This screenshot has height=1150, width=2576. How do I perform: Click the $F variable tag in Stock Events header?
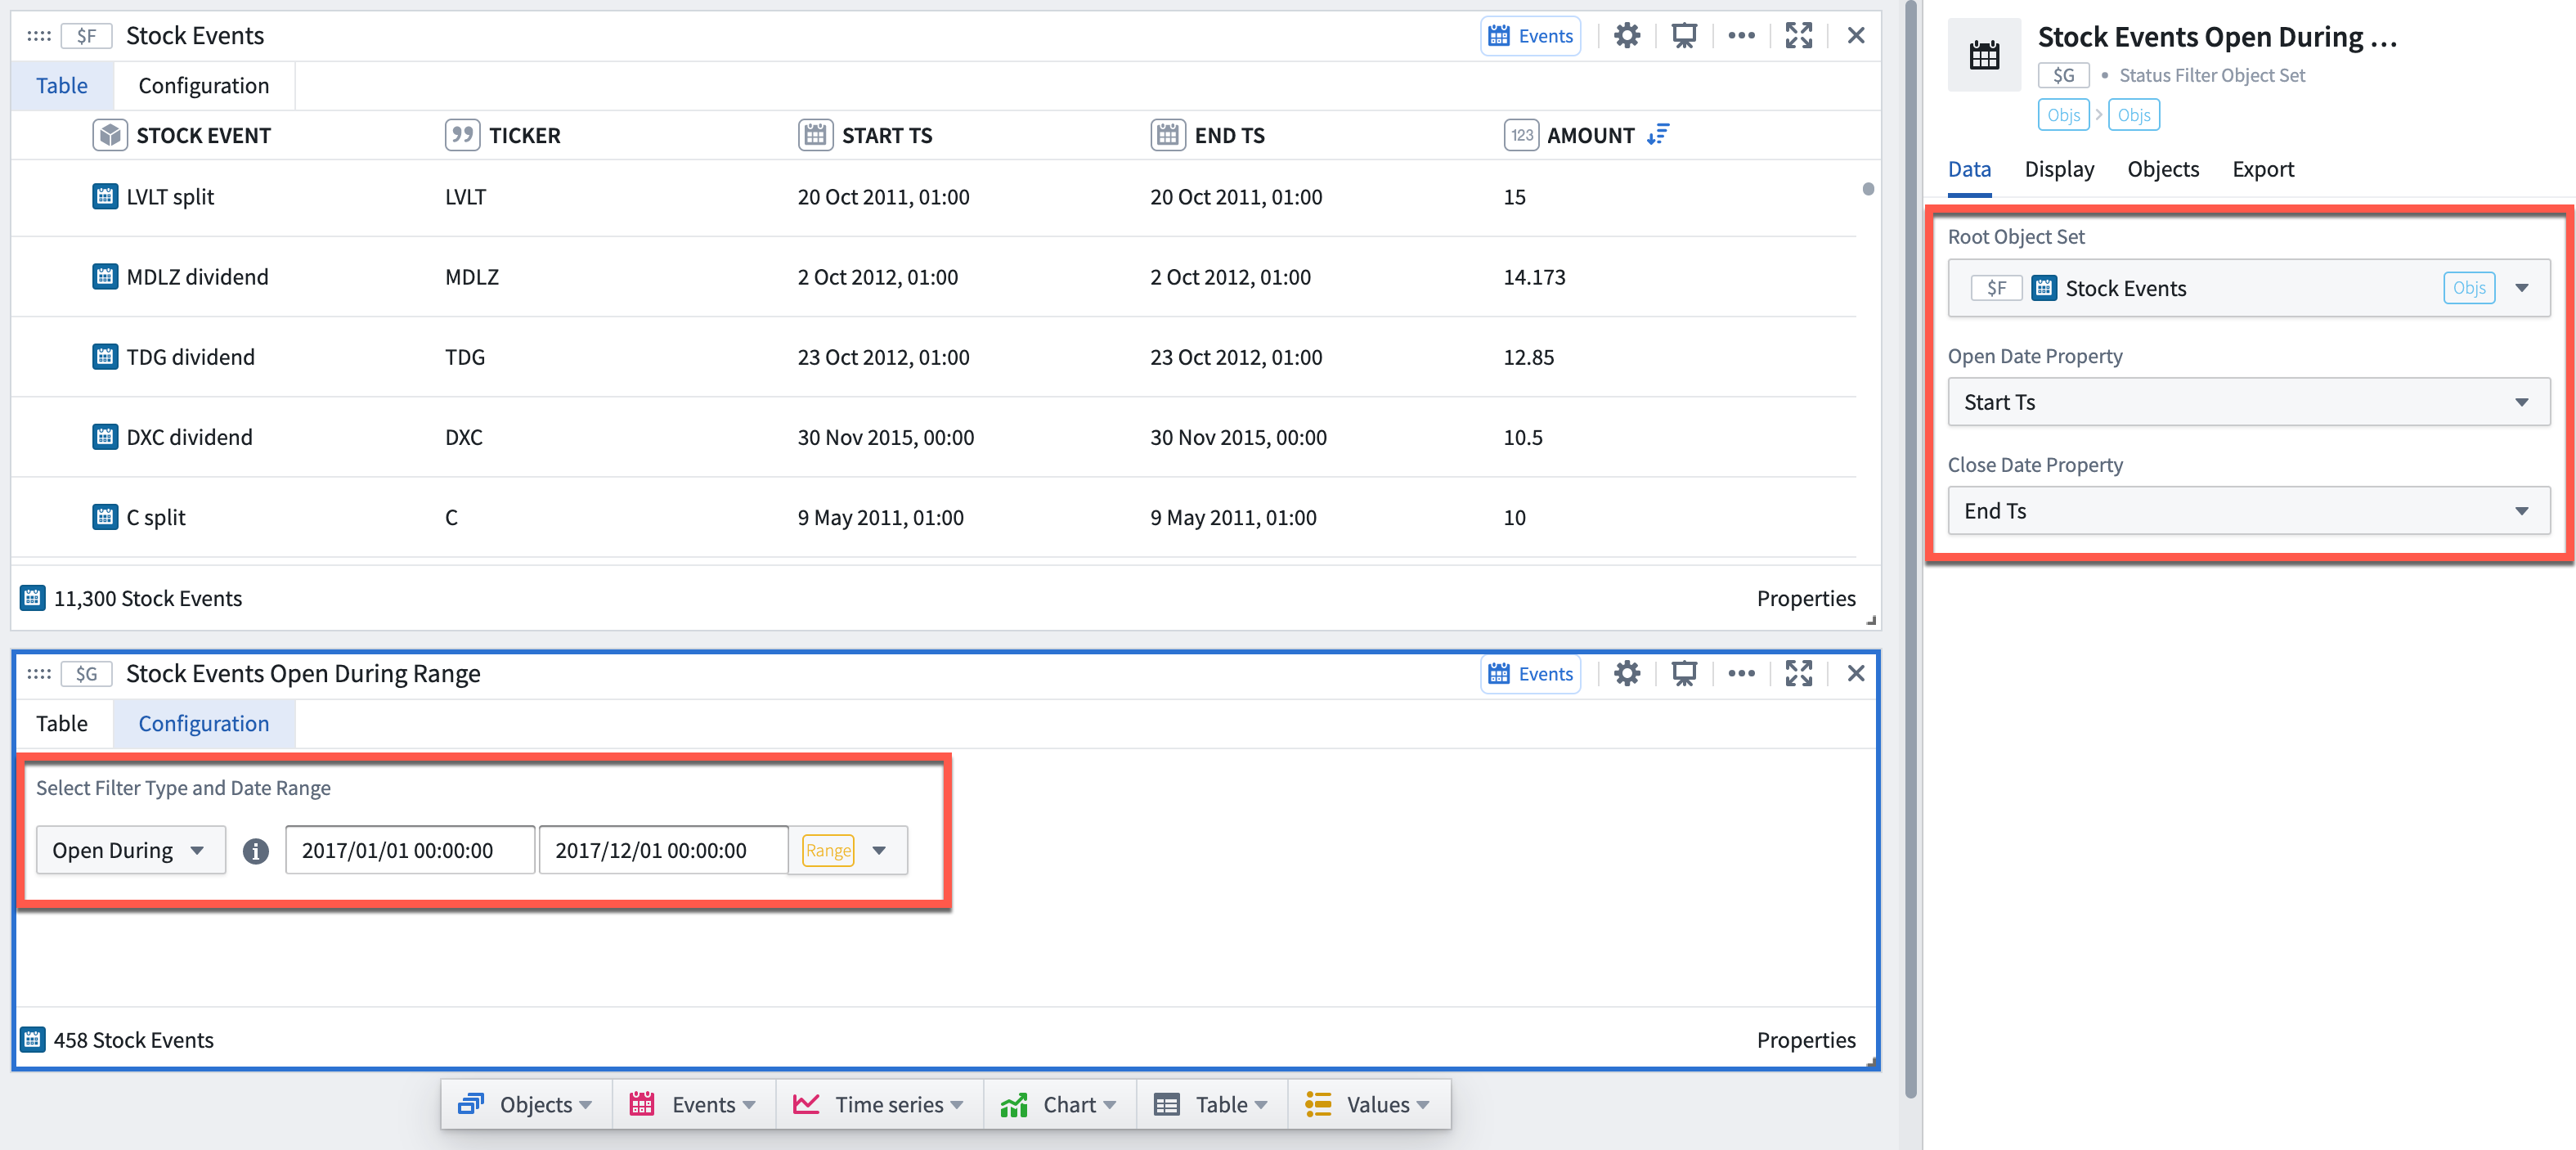tap(86, 36)
